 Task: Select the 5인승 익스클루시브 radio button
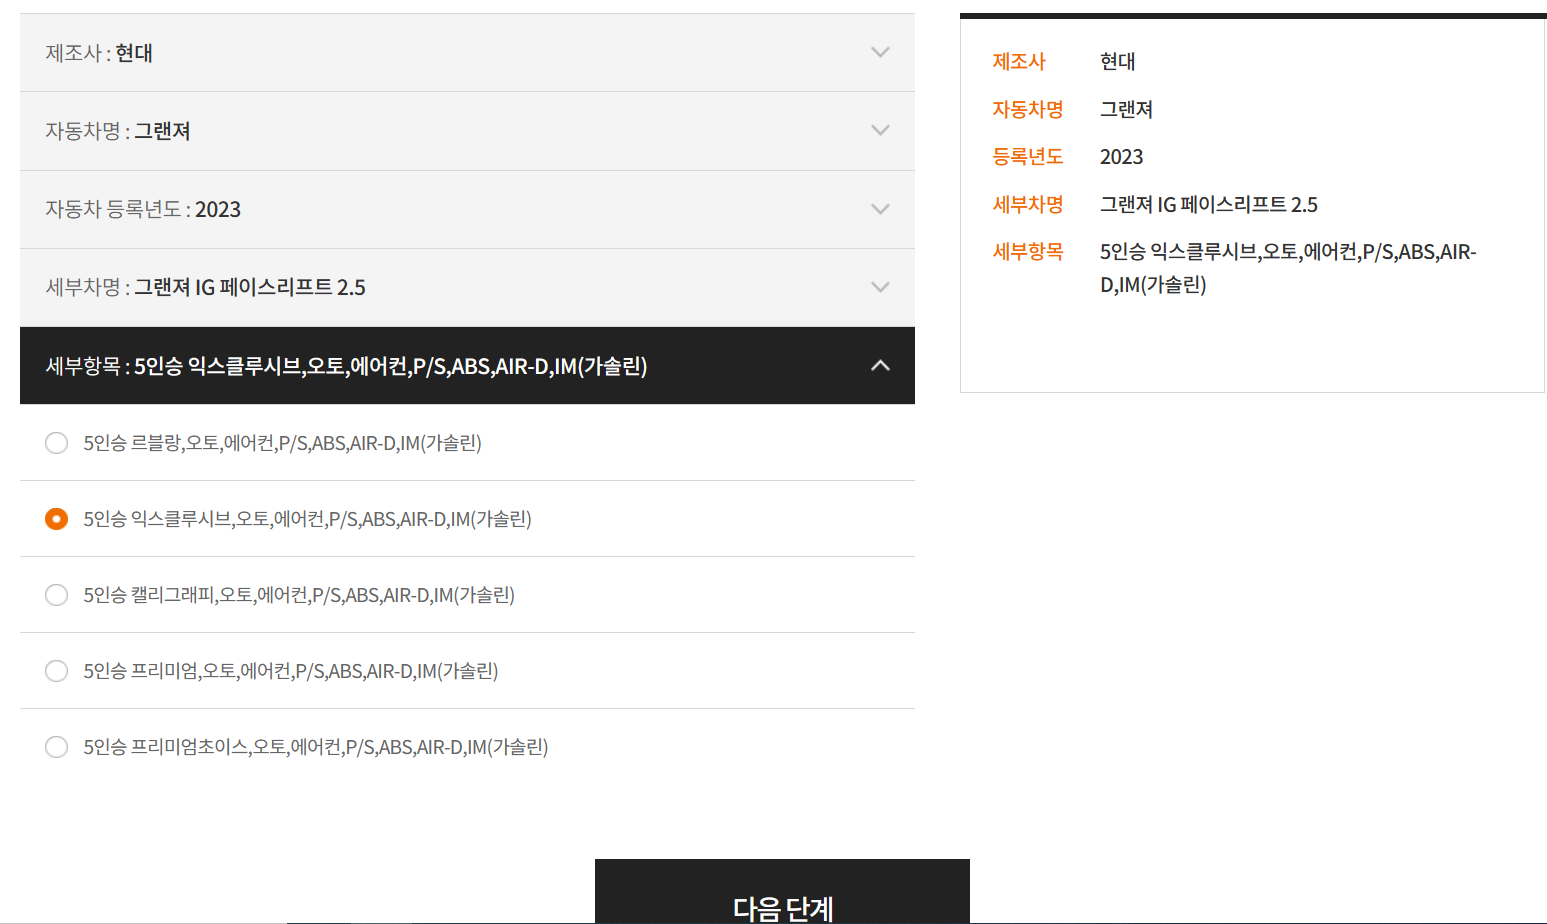click(x=57, y=519)
